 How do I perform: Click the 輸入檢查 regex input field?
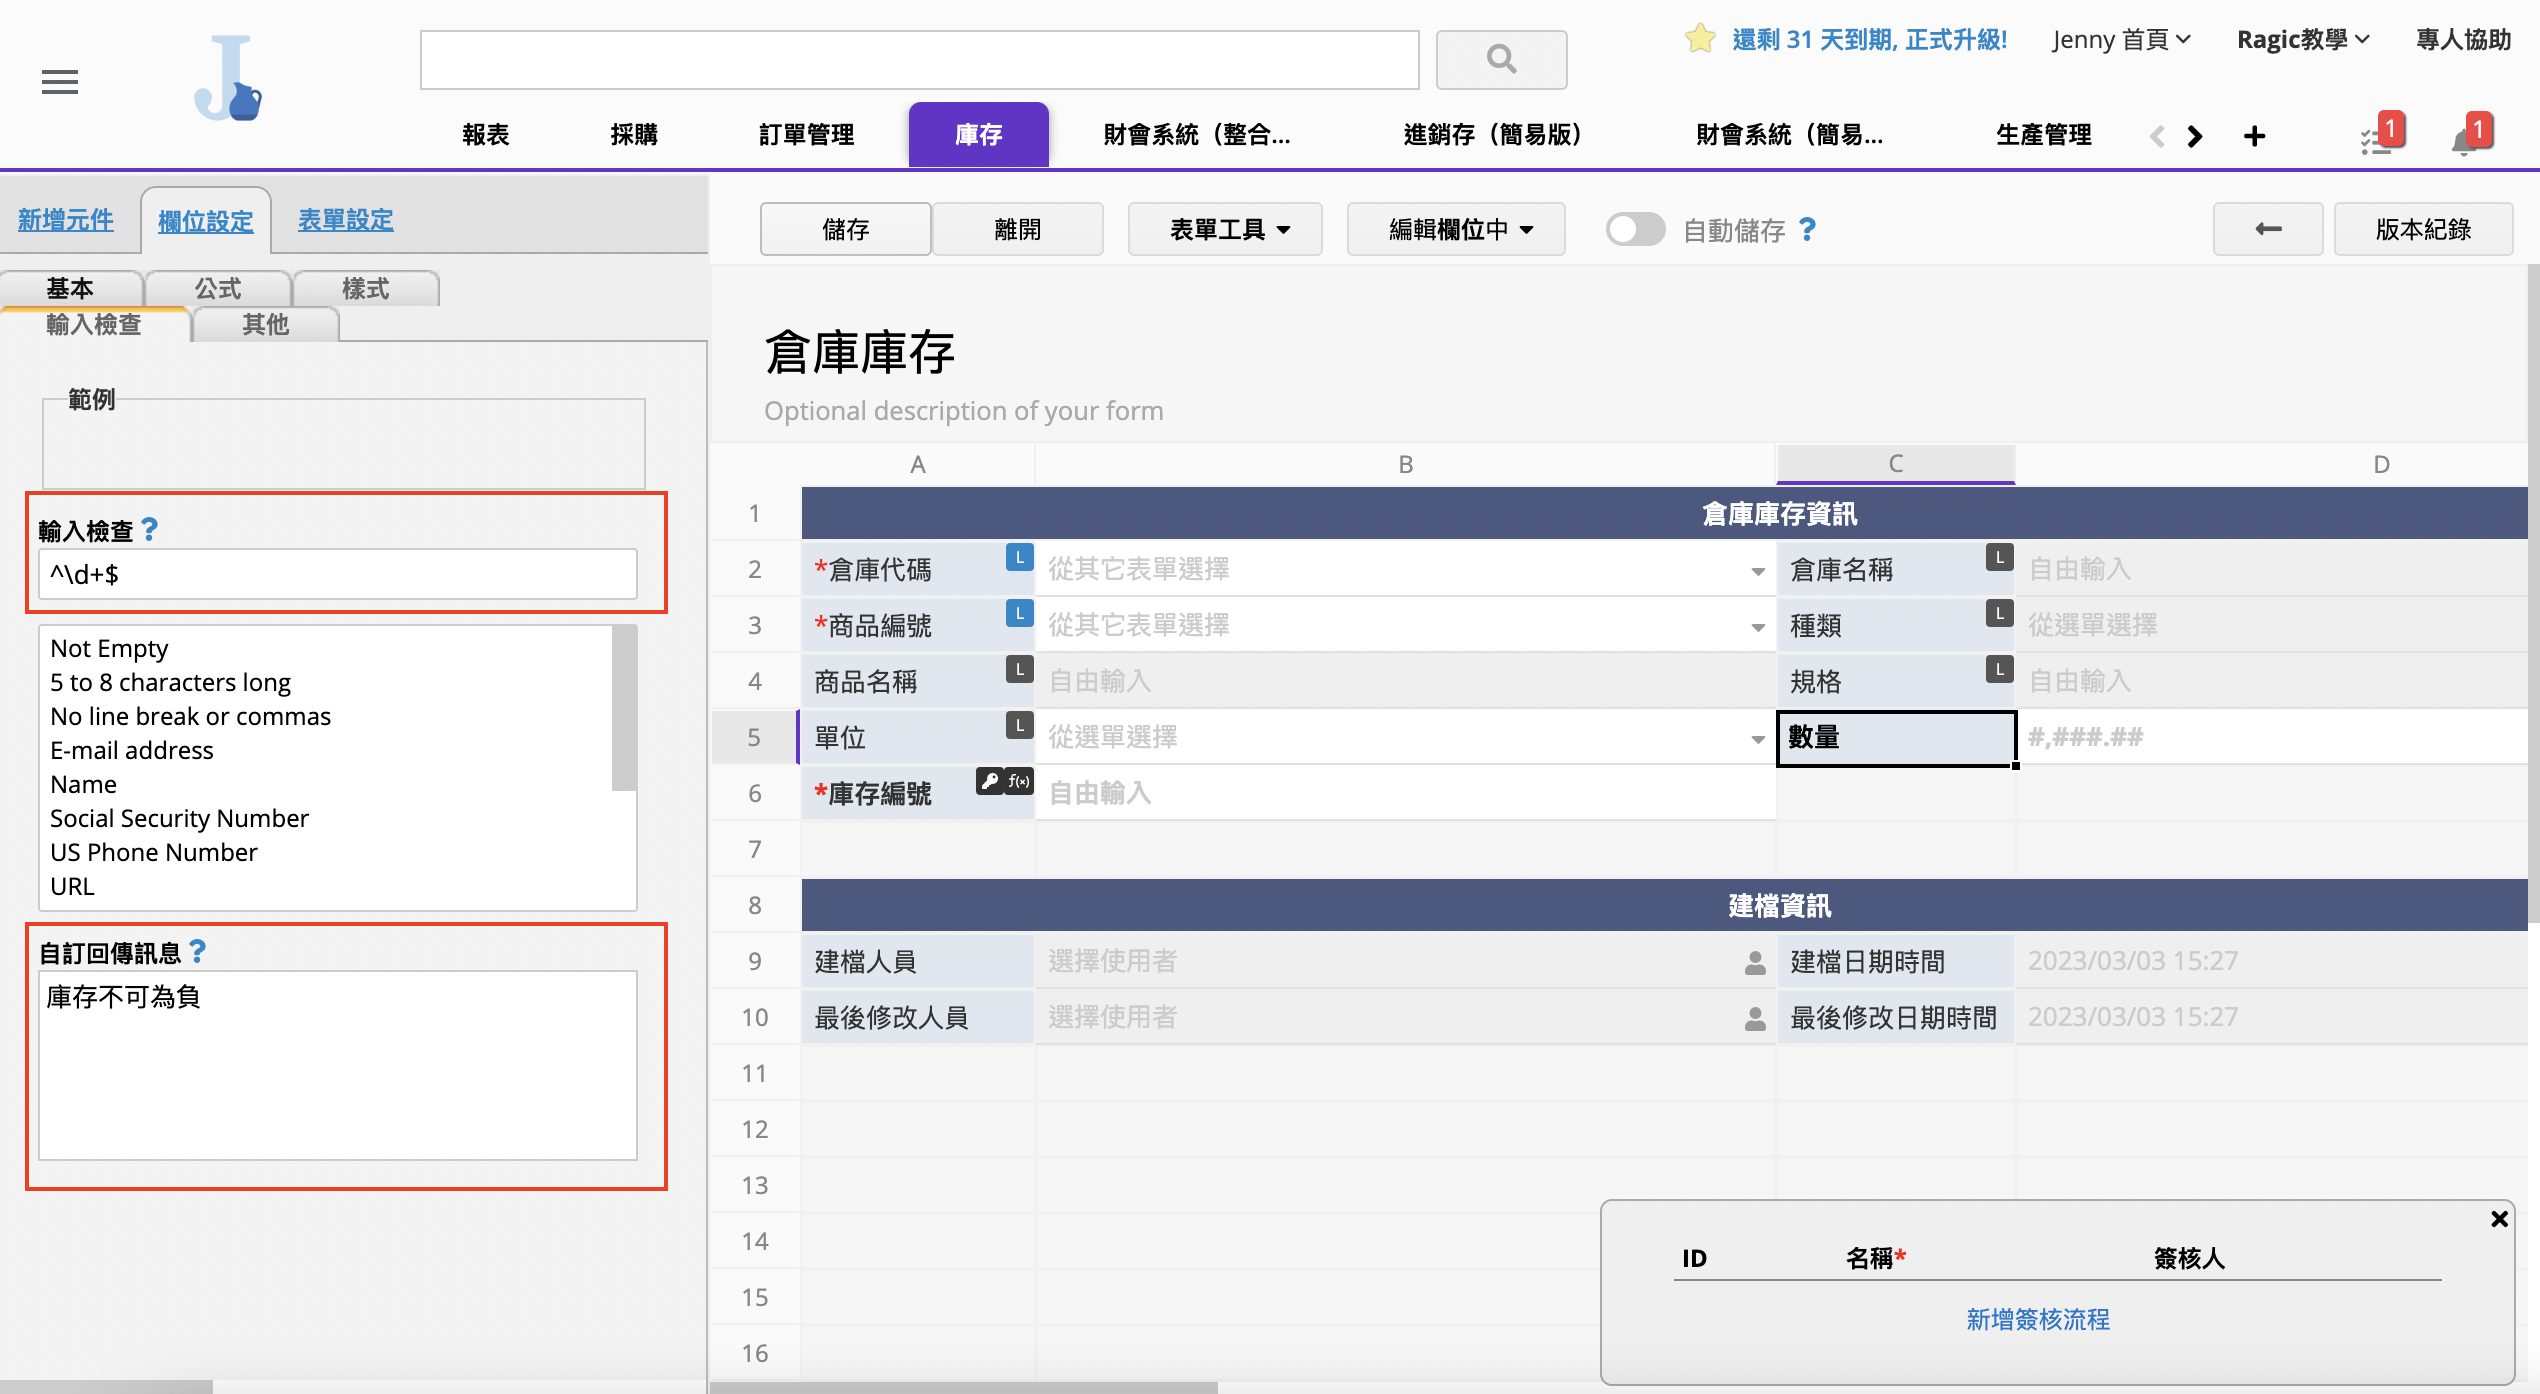click(x=337, y=574)
